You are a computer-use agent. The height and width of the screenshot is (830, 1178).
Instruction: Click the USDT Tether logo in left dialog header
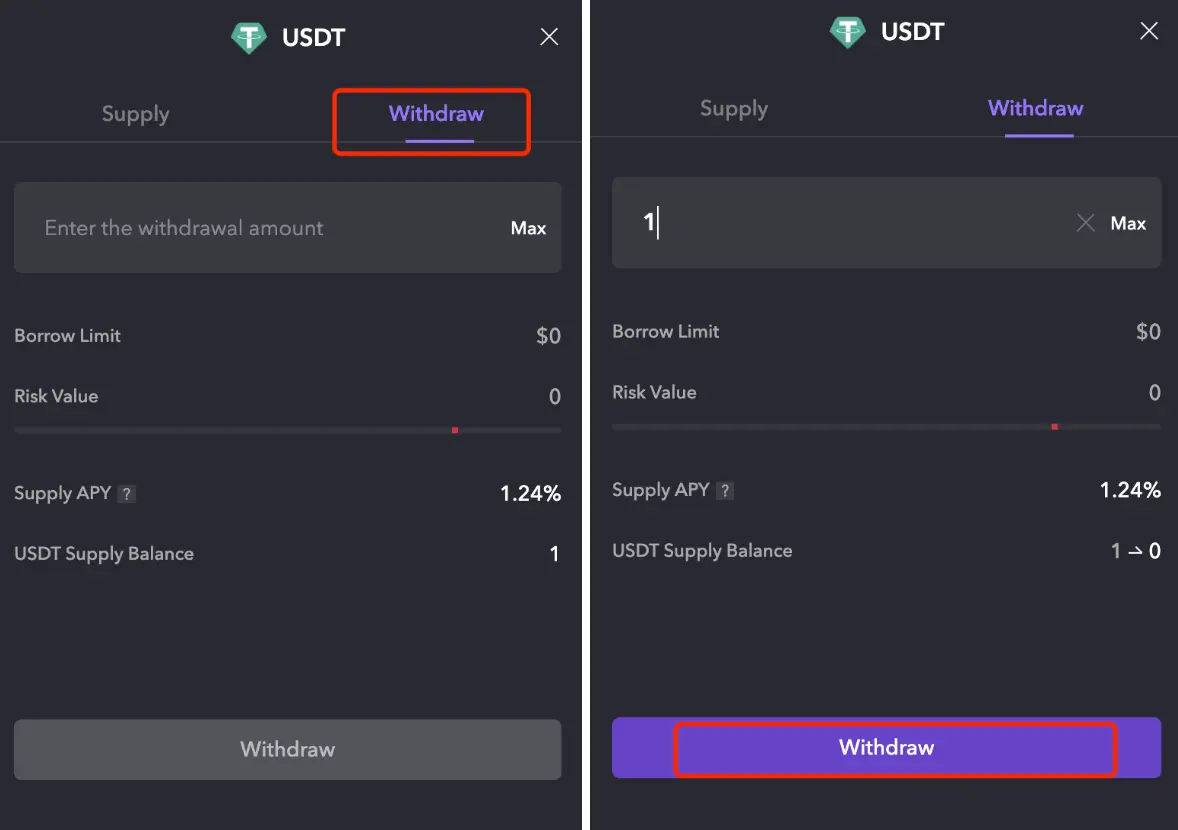(x=249, y=37)
